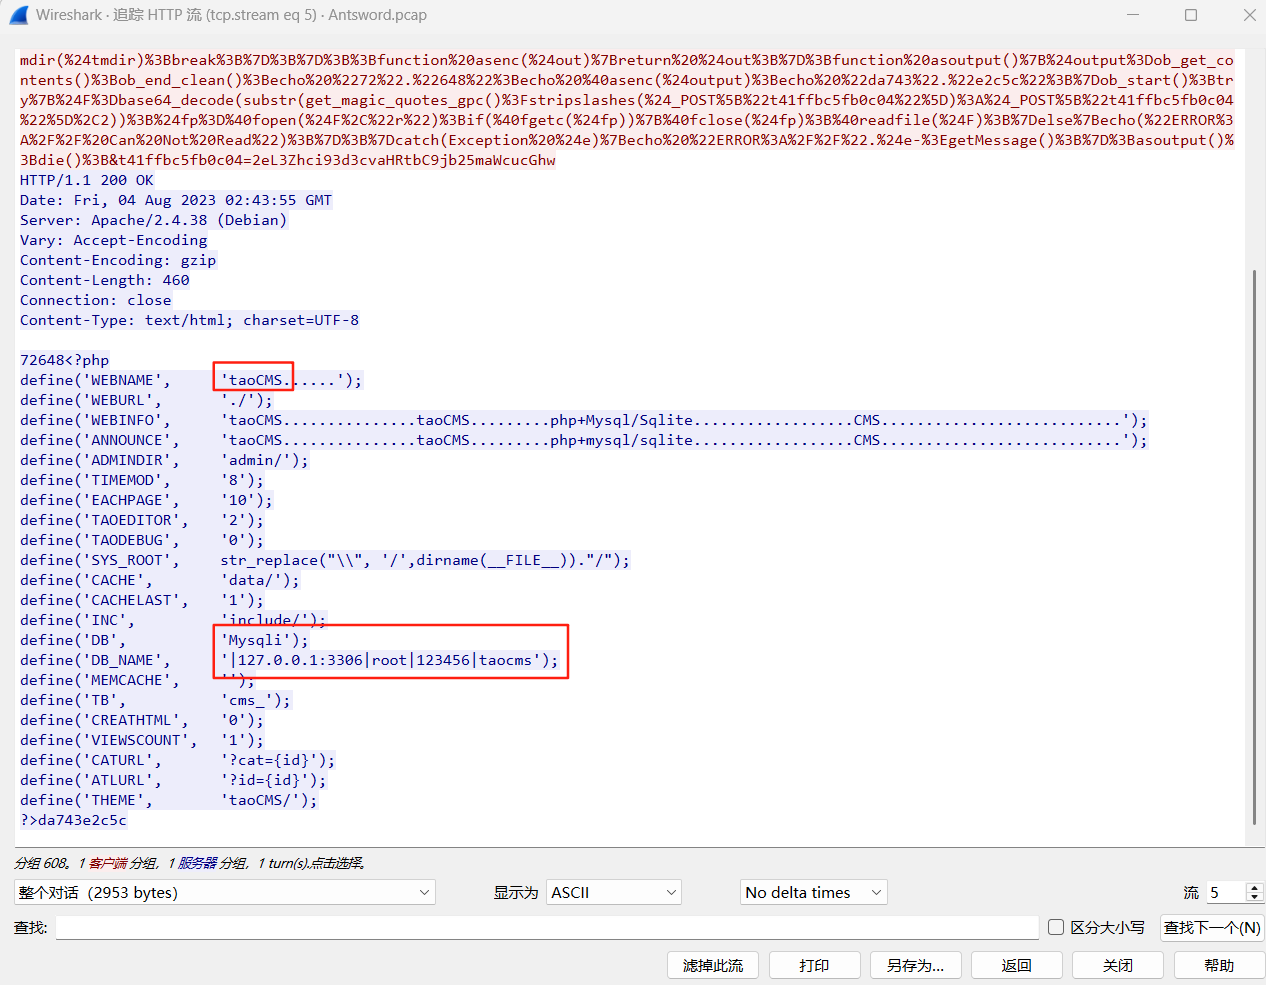The image size is (1266, 985).
Task: Click the define('TAODEBUG' '0' line
Action: (142, 540)
